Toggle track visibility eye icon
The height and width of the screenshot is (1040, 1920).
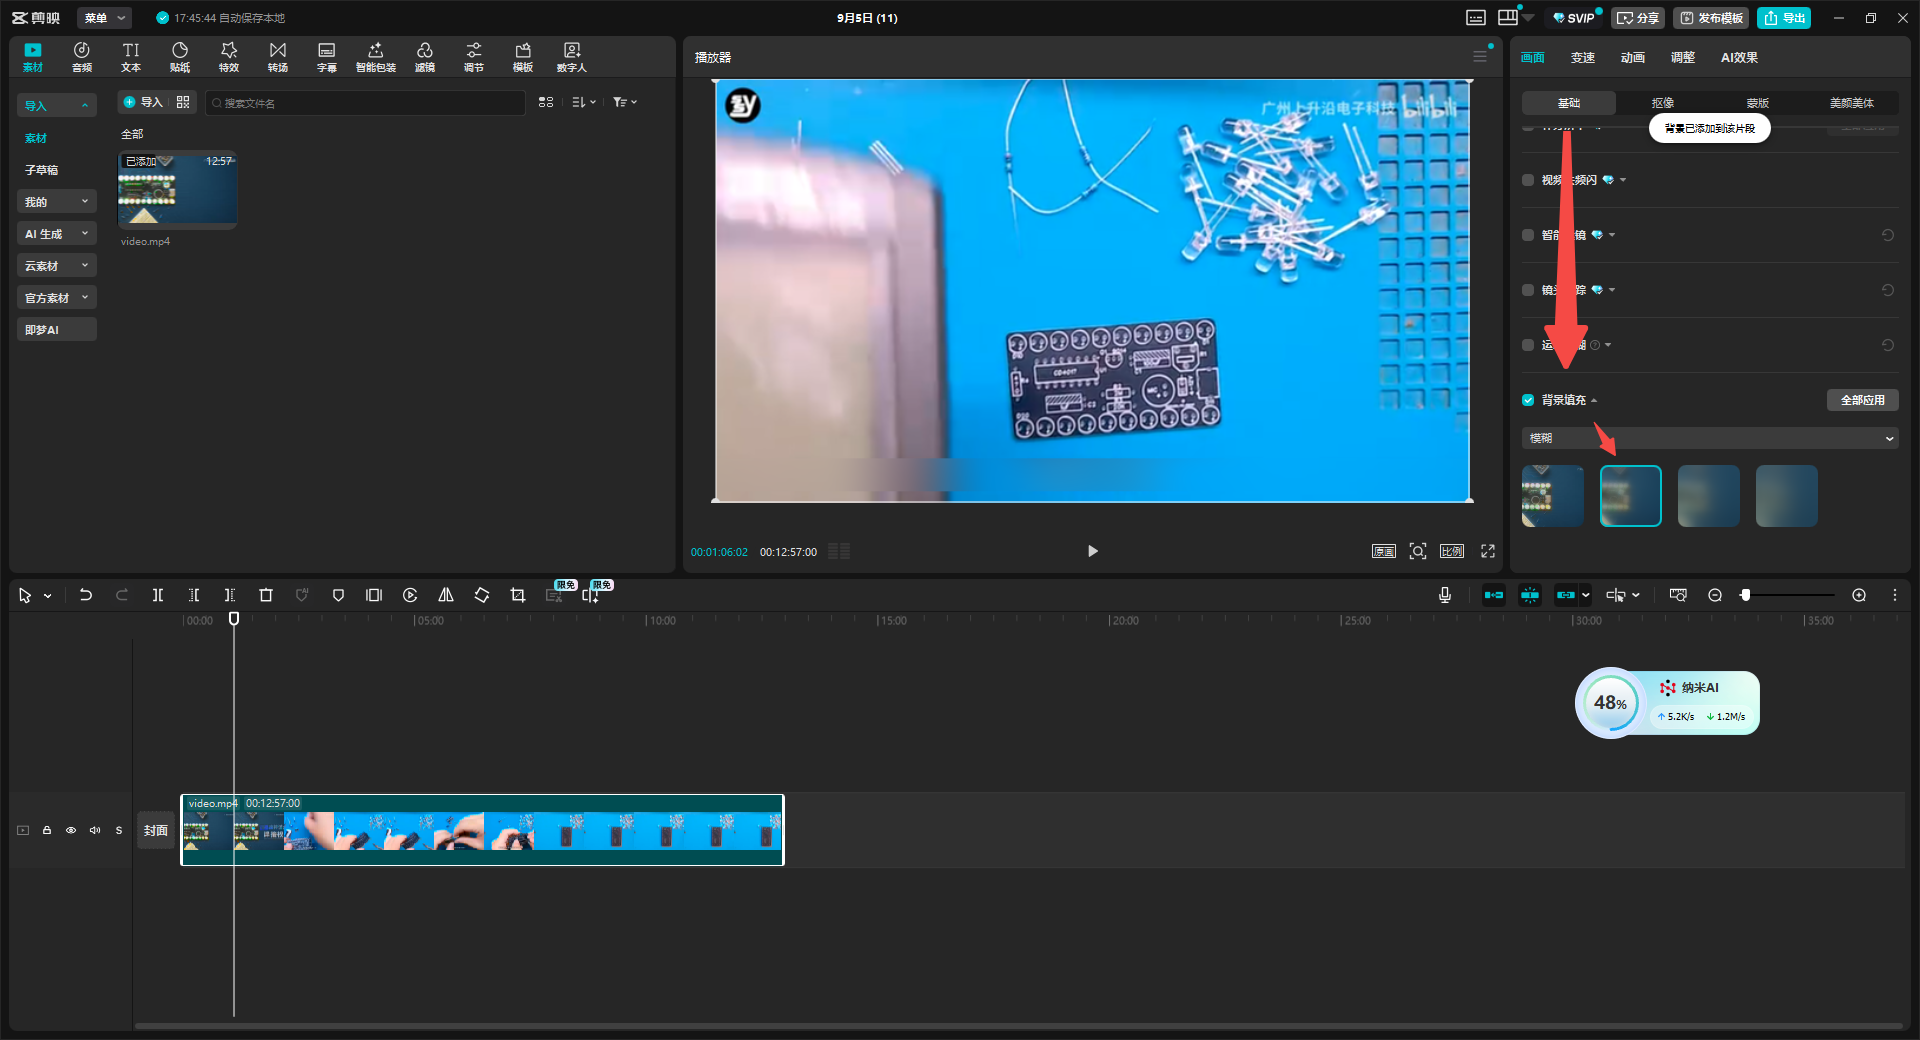pyautogui.click(x=71, y=830)
